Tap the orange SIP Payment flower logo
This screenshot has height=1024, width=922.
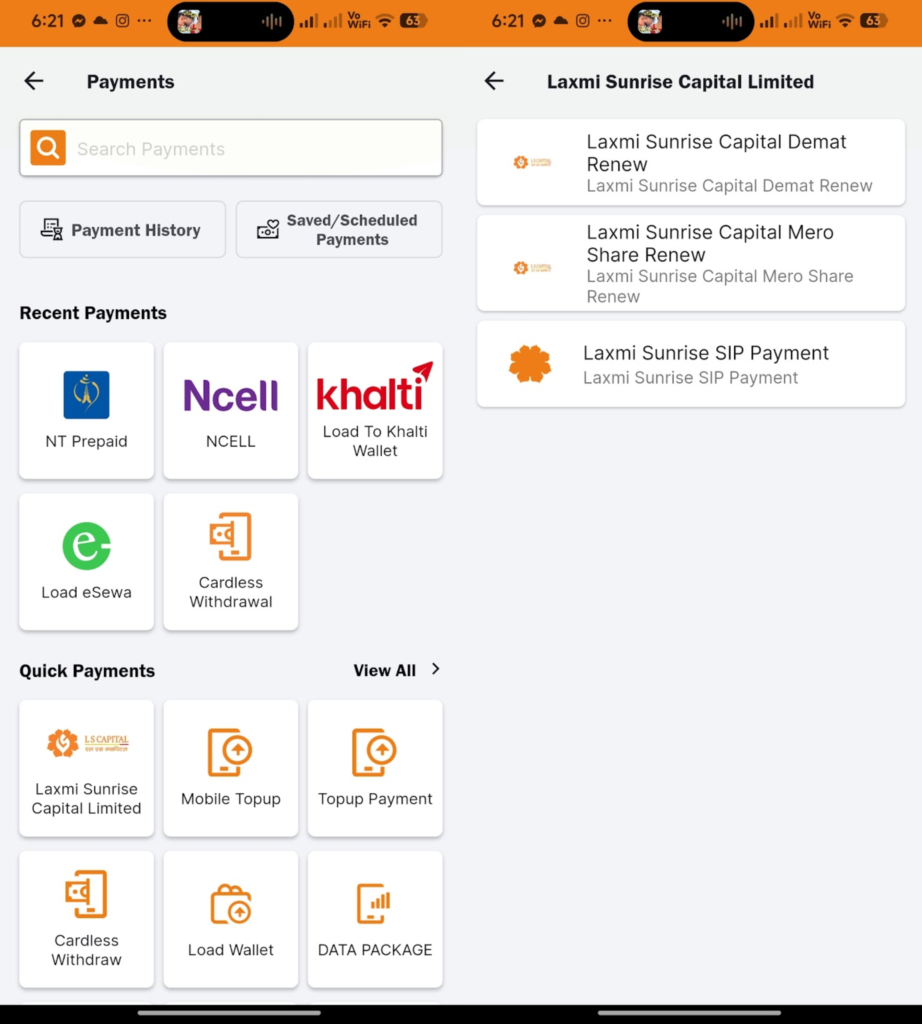point(530,364)
